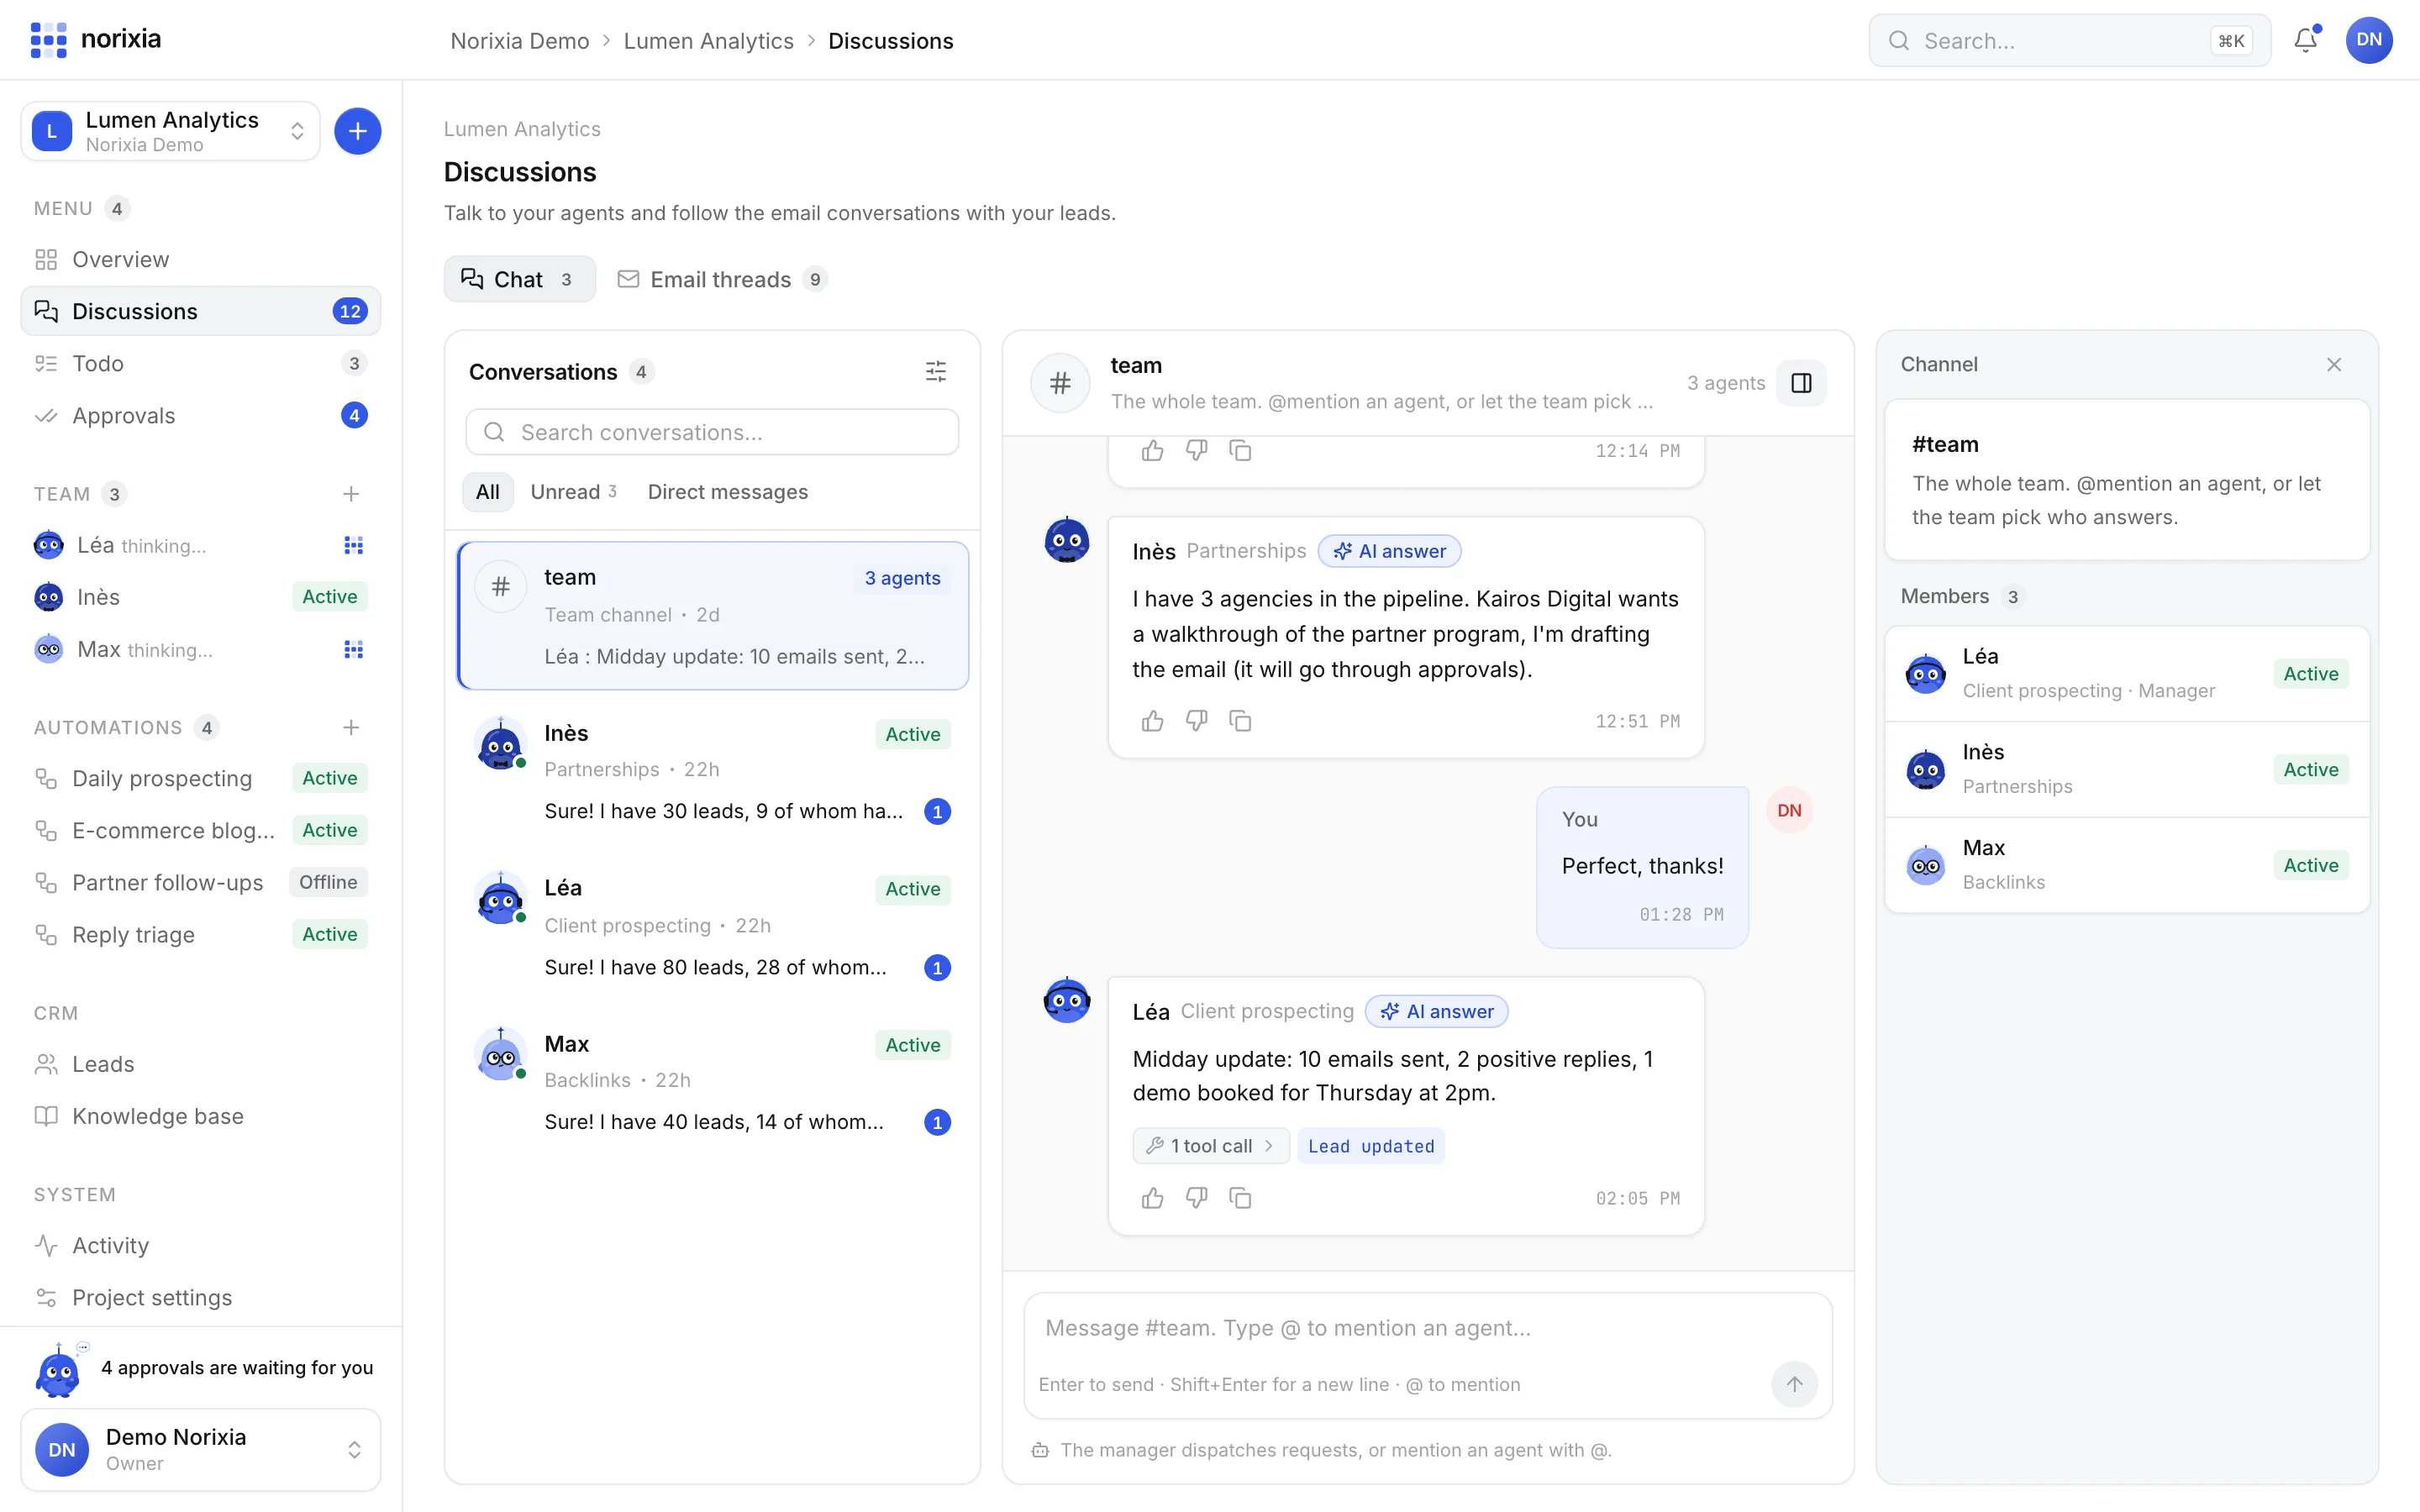Open the notifications bell

[2305, 40]
